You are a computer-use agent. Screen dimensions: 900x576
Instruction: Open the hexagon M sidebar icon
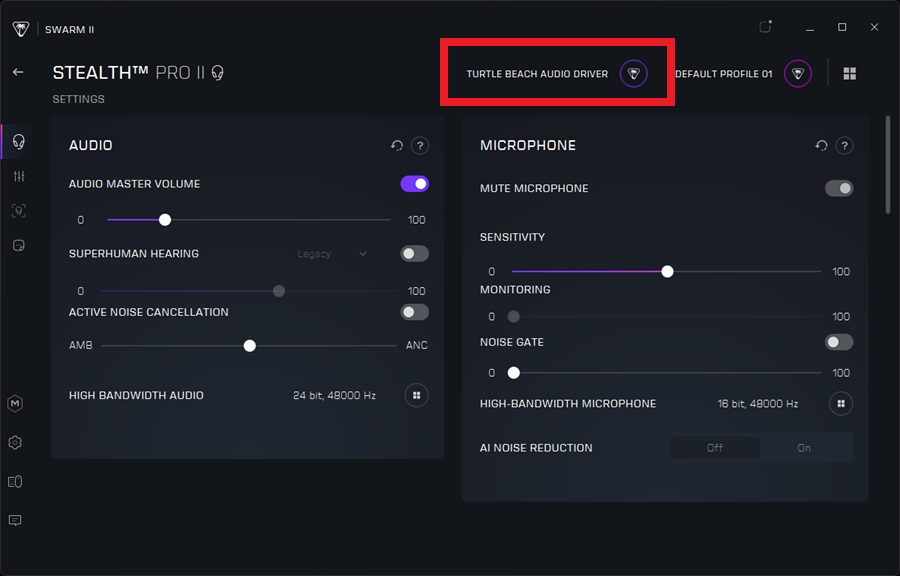15,403
